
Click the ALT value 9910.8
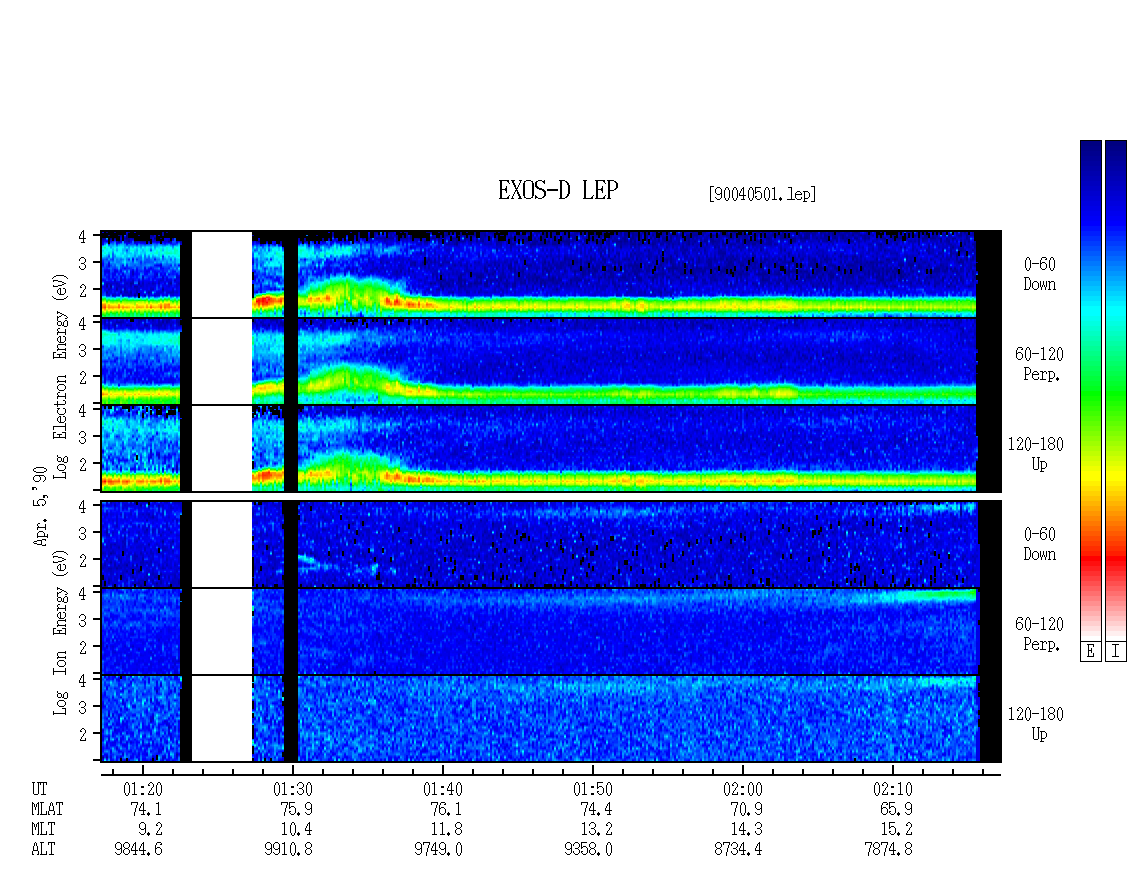click(x=288, y=850)
